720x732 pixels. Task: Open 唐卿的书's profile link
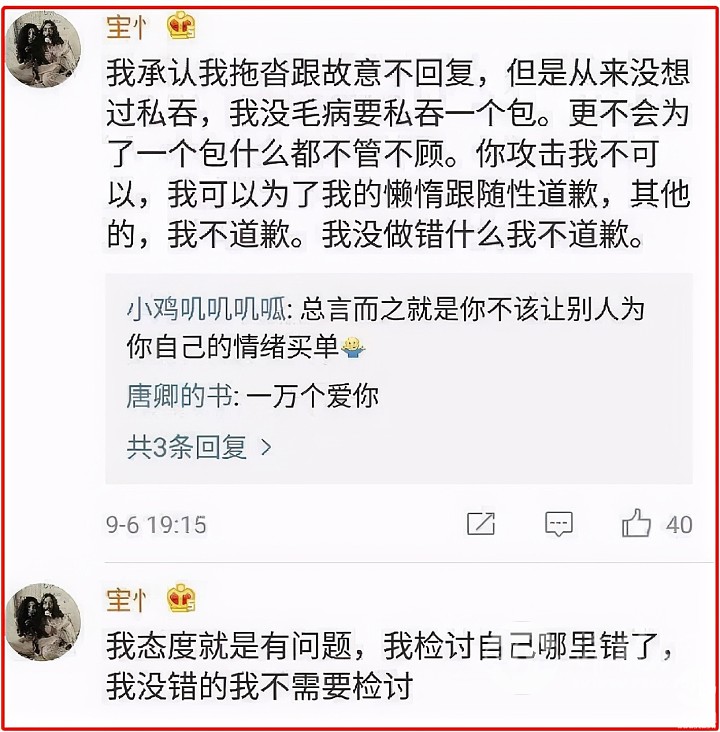pyautogui.click(x=179, y=397)
